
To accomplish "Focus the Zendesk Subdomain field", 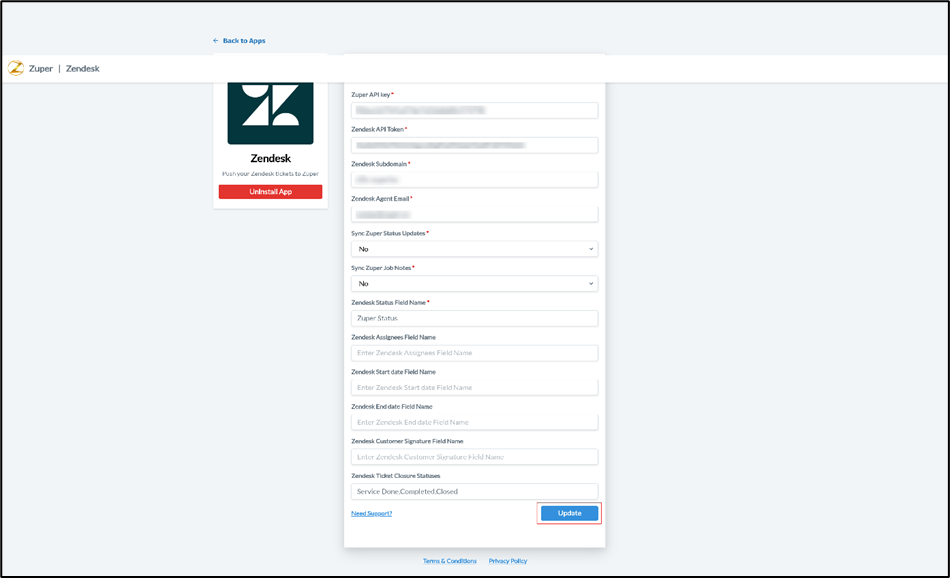I will point(474,180).
